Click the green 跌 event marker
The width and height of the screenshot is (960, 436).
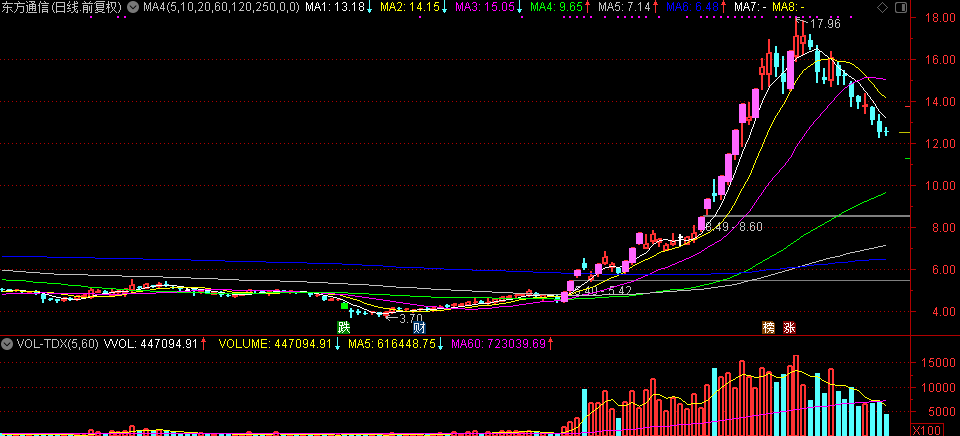point(344,327)
